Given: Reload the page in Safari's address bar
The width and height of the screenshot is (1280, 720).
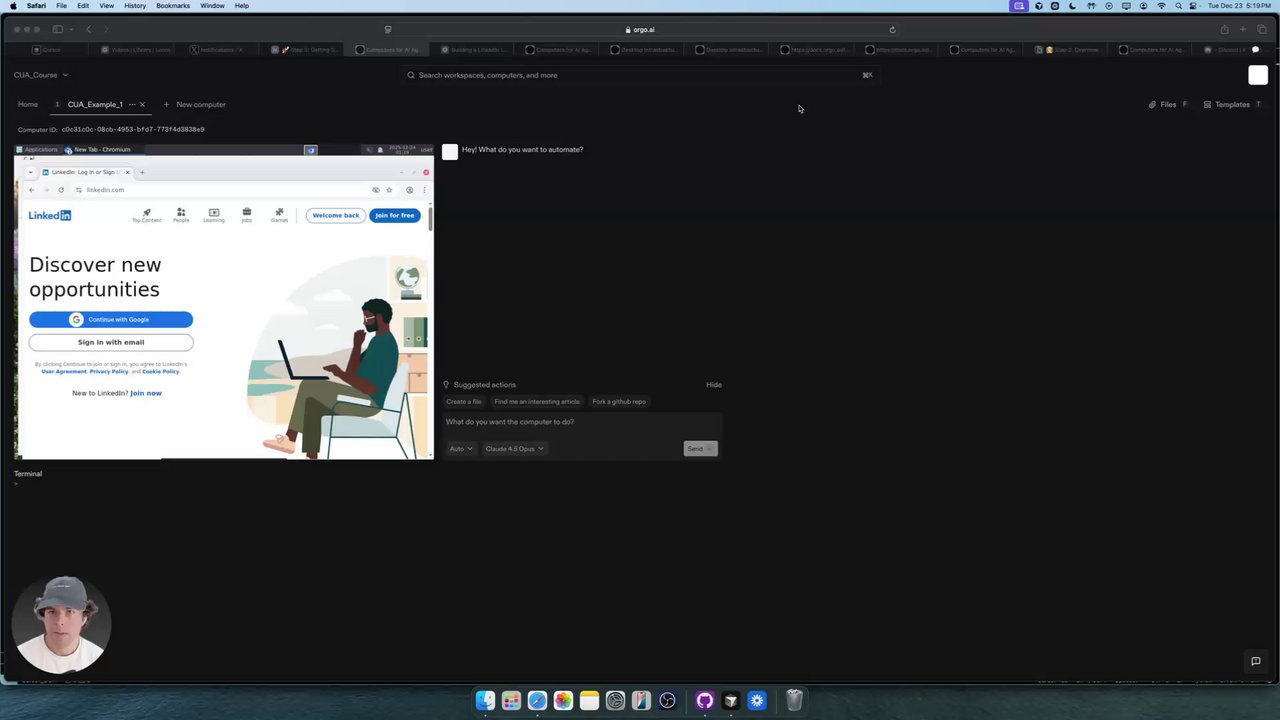Looking at the screenshot, I should tap(893, 30).
